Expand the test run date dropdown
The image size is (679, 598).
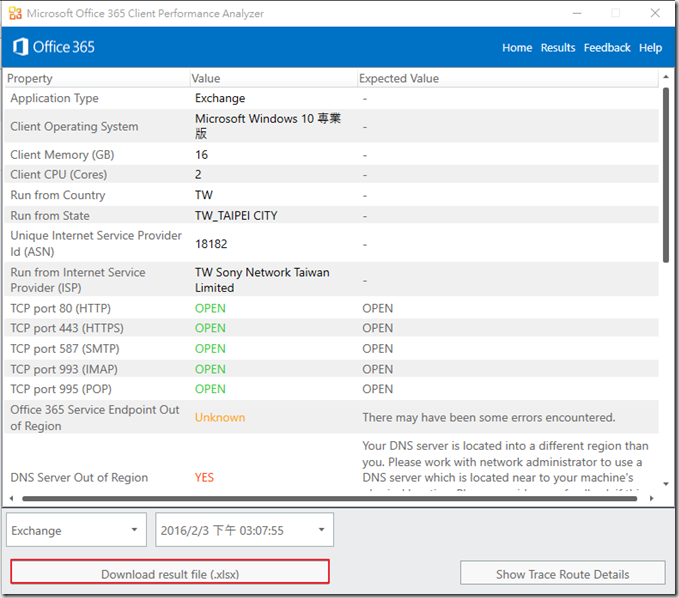tap(246, 531)
